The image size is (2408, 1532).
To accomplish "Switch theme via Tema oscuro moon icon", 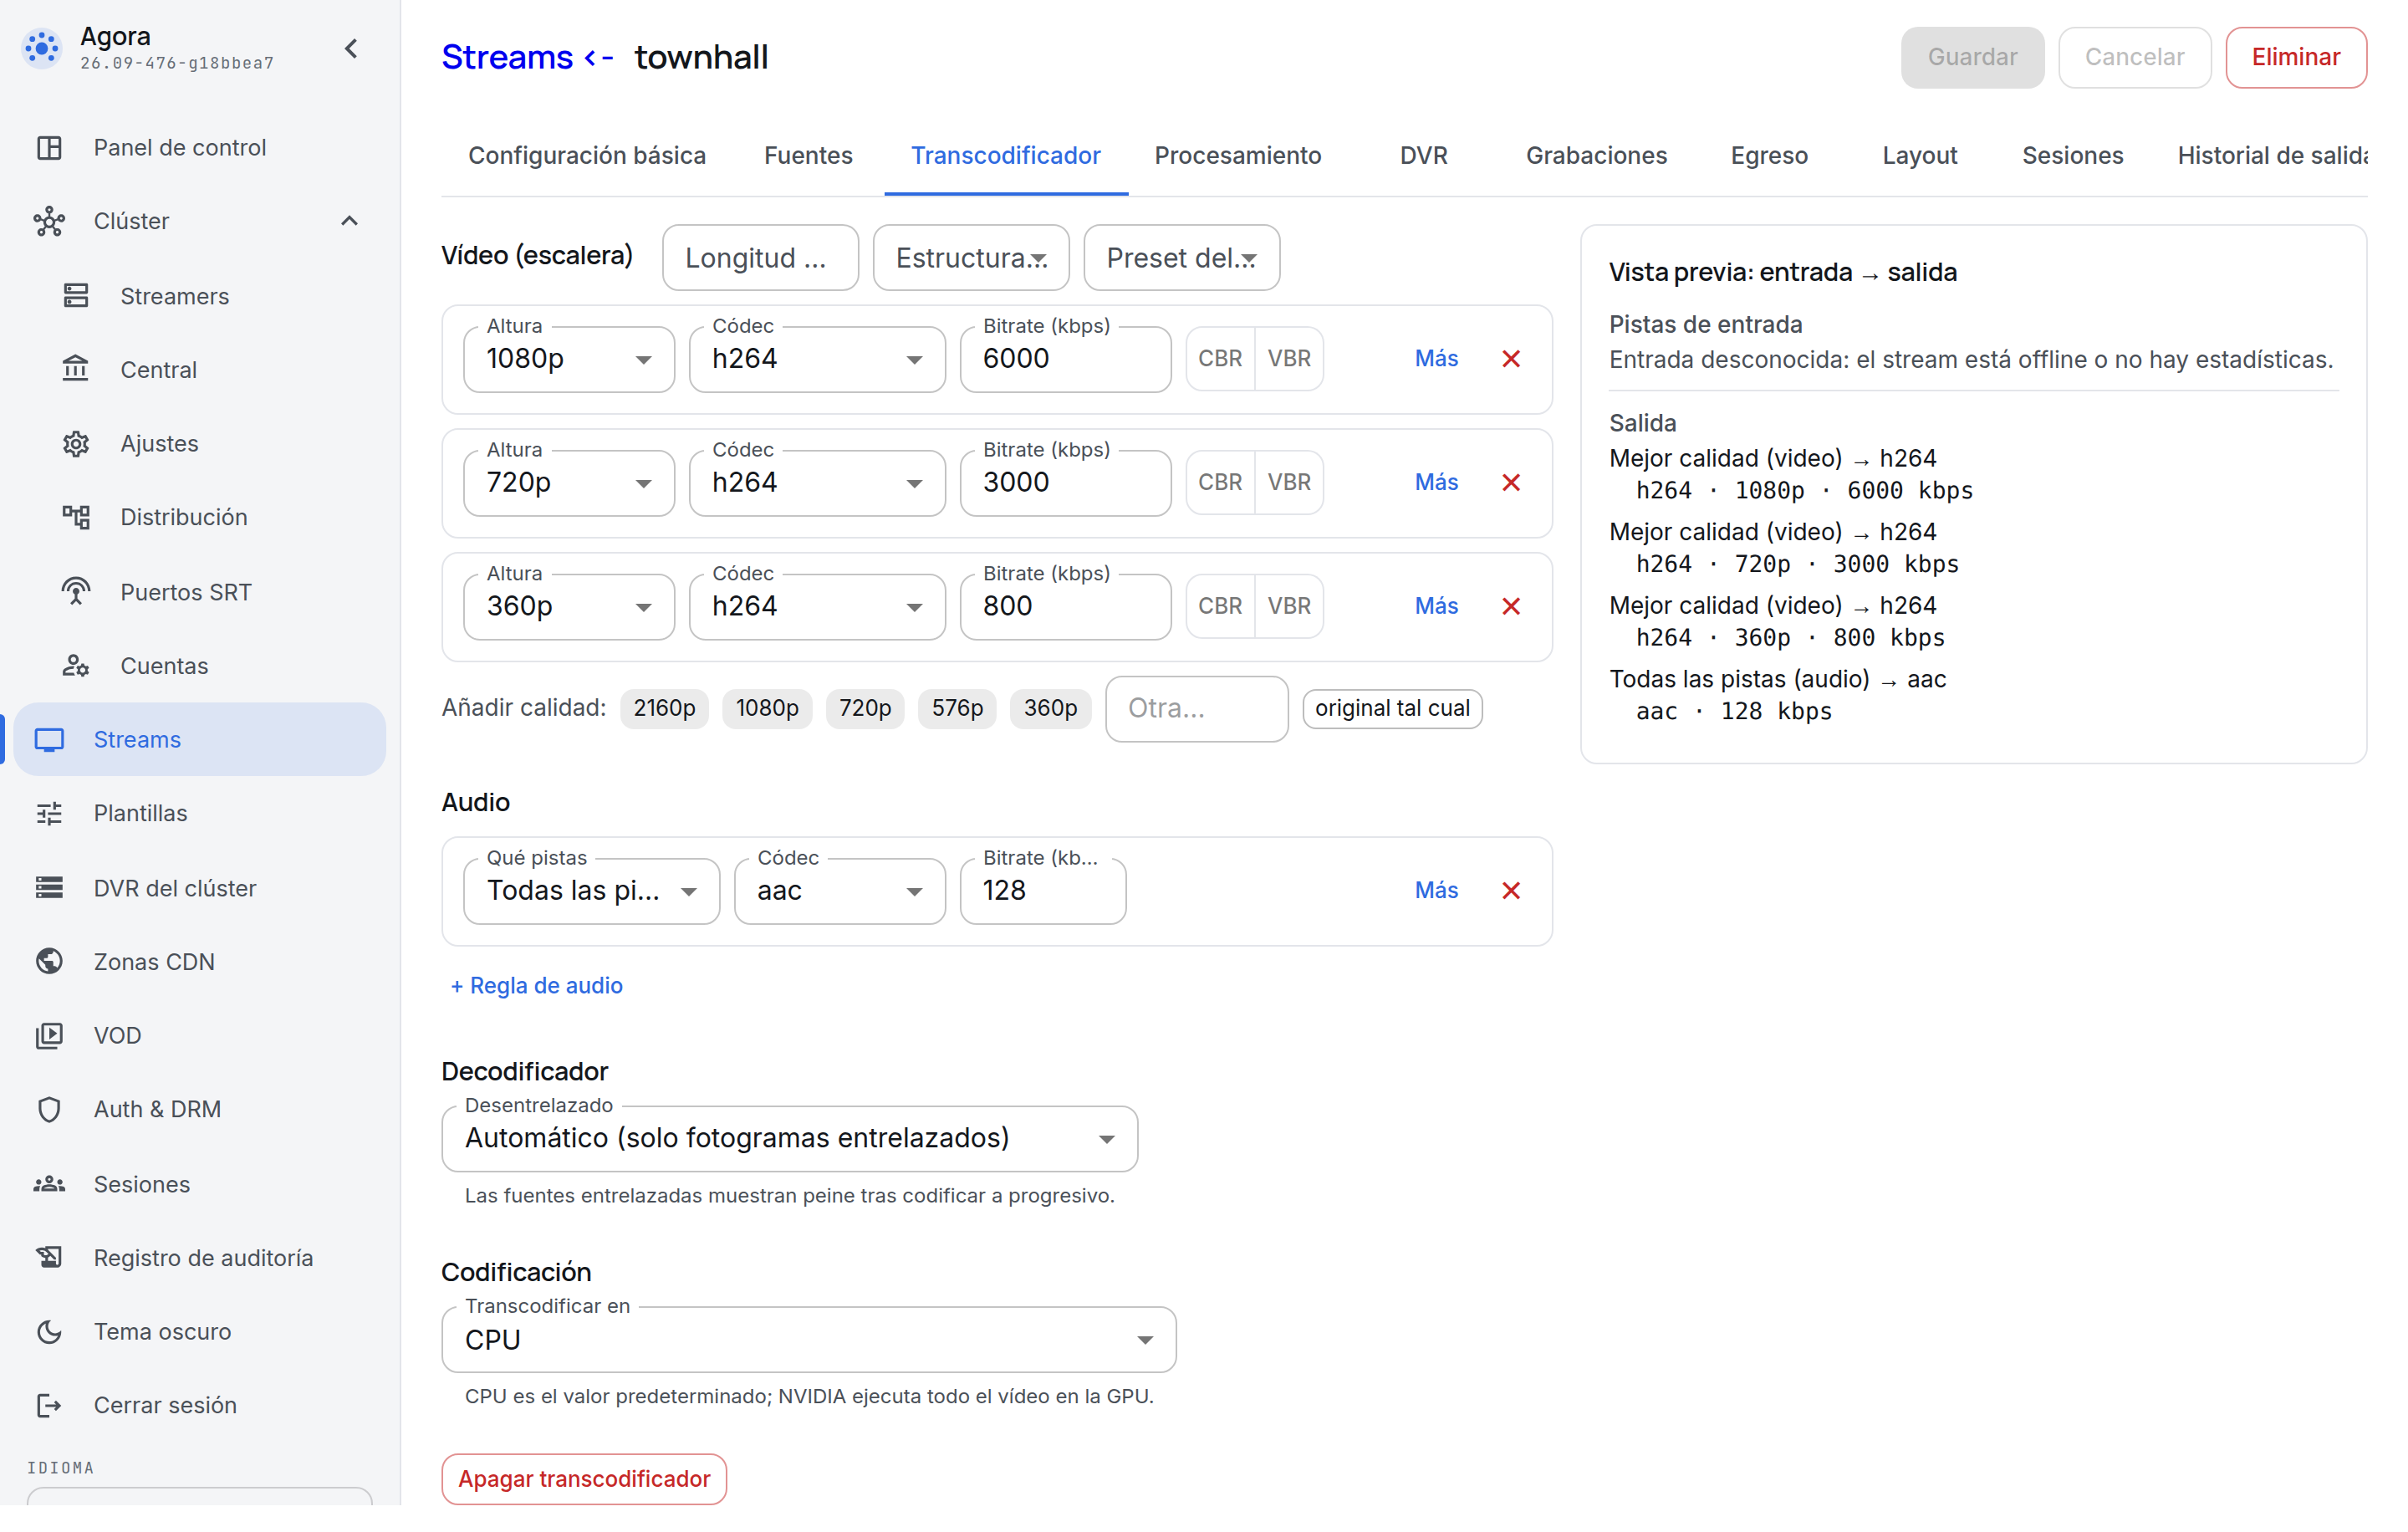I will coord(49,1331).
